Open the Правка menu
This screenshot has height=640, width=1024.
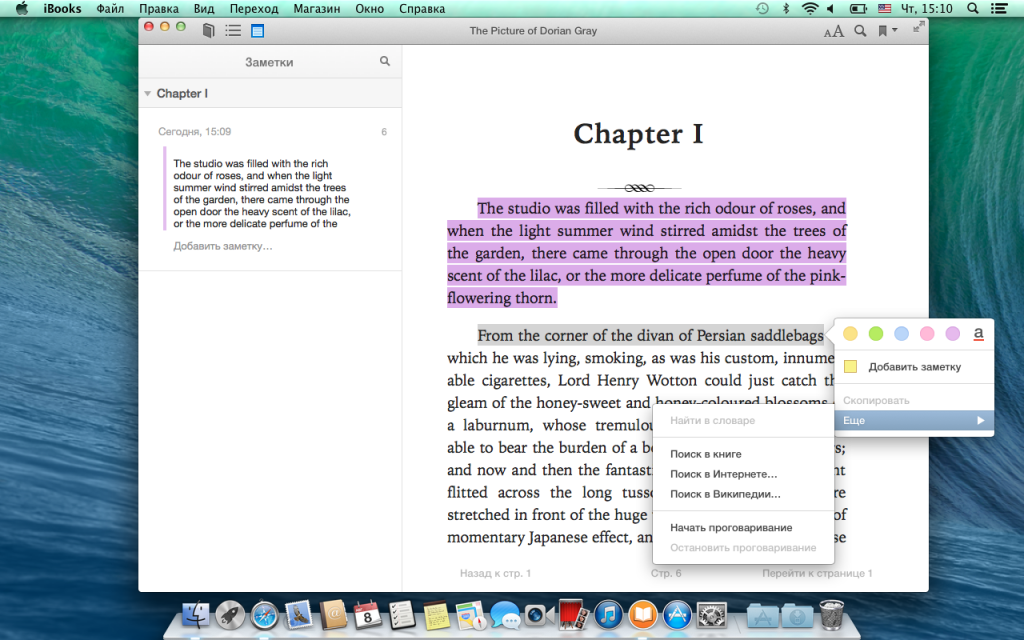point(159,8)
